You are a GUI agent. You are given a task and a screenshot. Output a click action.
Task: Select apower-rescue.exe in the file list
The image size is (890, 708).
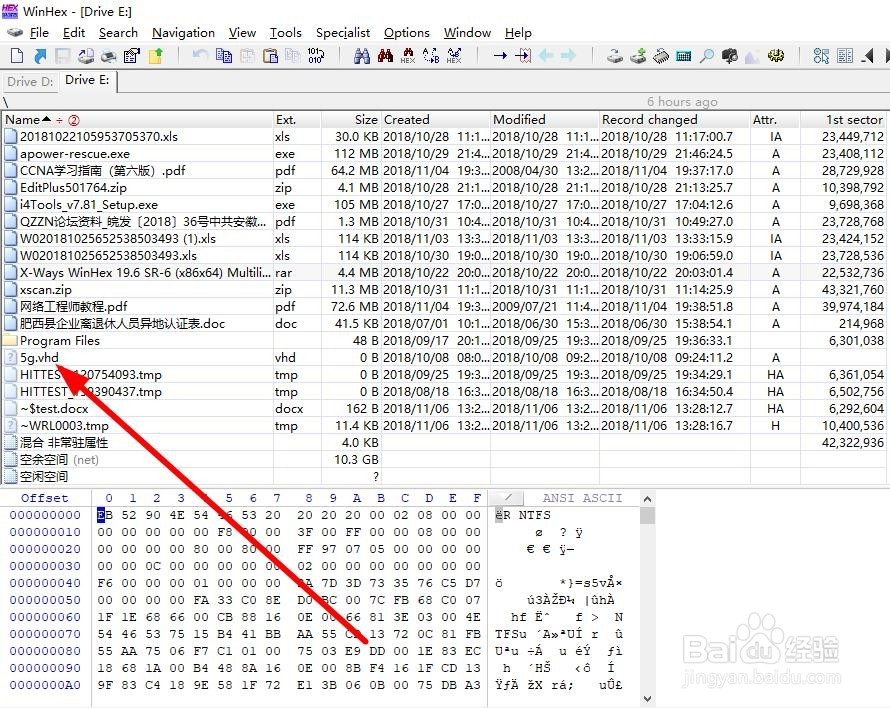click(x=74, y=154)
